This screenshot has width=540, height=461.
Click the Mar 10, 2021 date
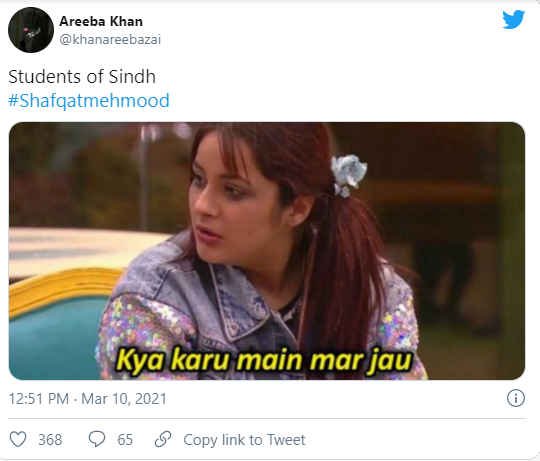point(124,399)
